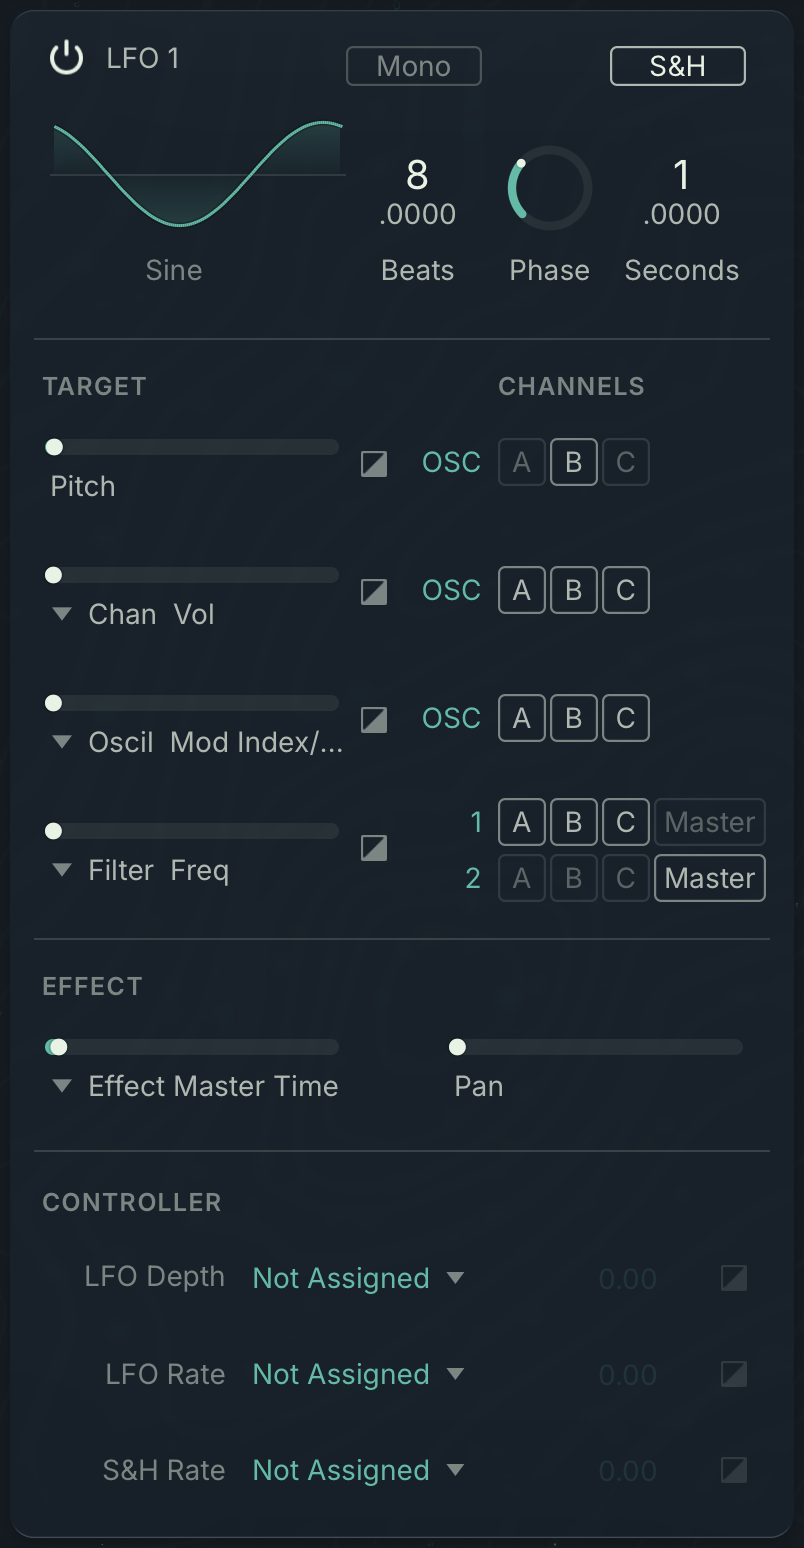Click the bipolar icon next to LFO Depth
This screenshot has height=1548, width=804.
(x=732, y=1277)
